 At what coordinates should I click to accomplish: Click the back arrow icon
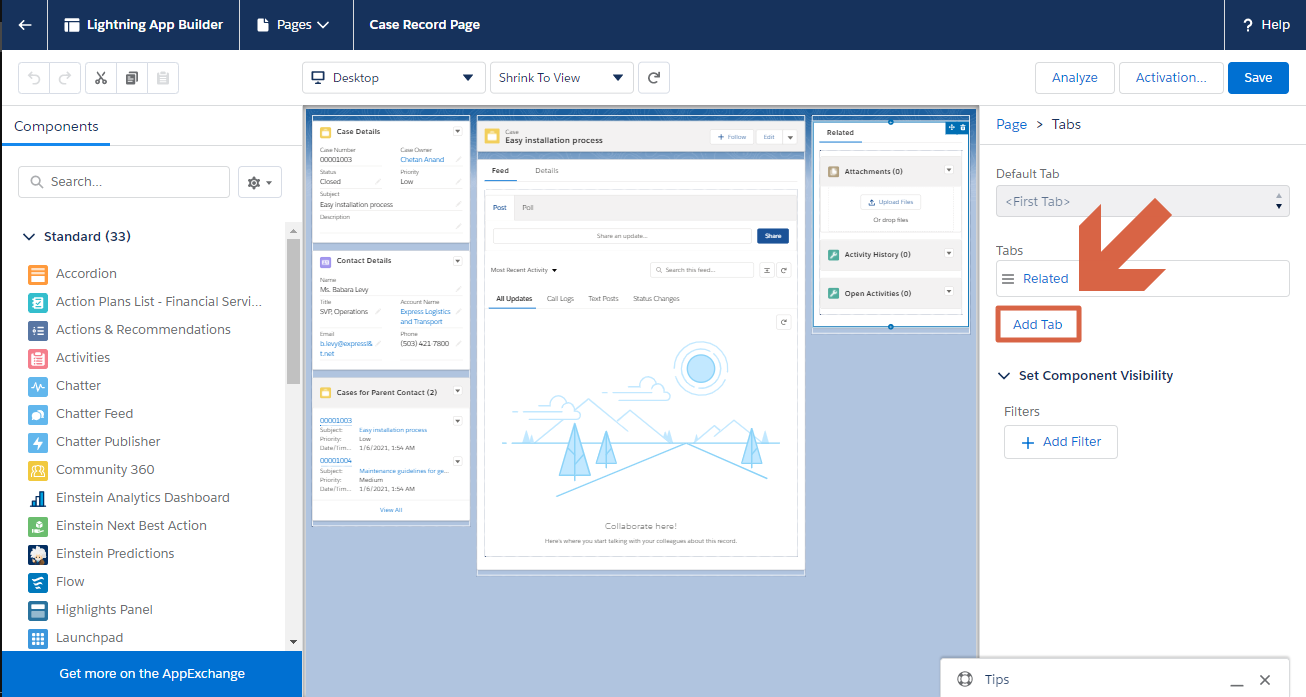click(x=25, y=25)
